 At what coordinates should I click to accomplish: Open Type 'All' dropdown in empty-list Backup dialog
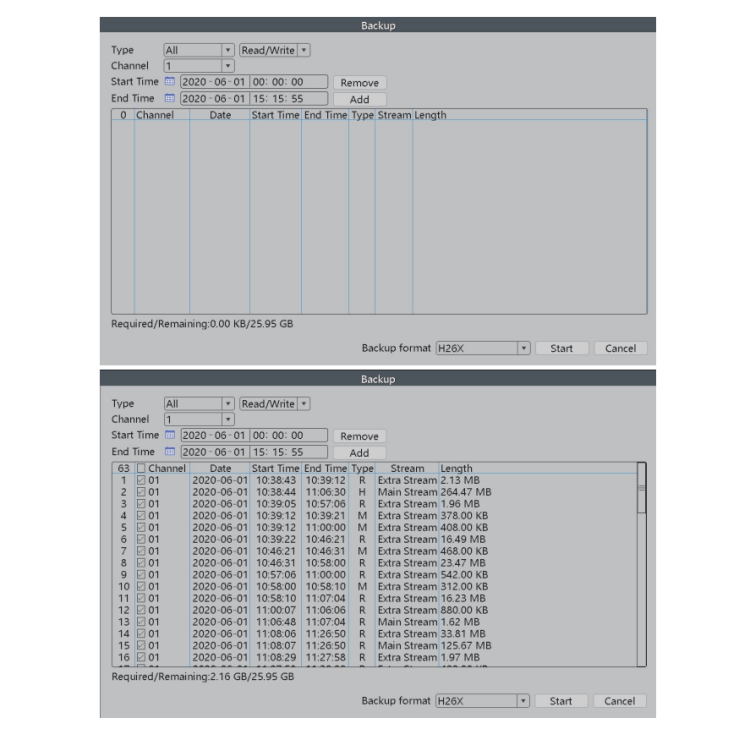pos(199,50)
